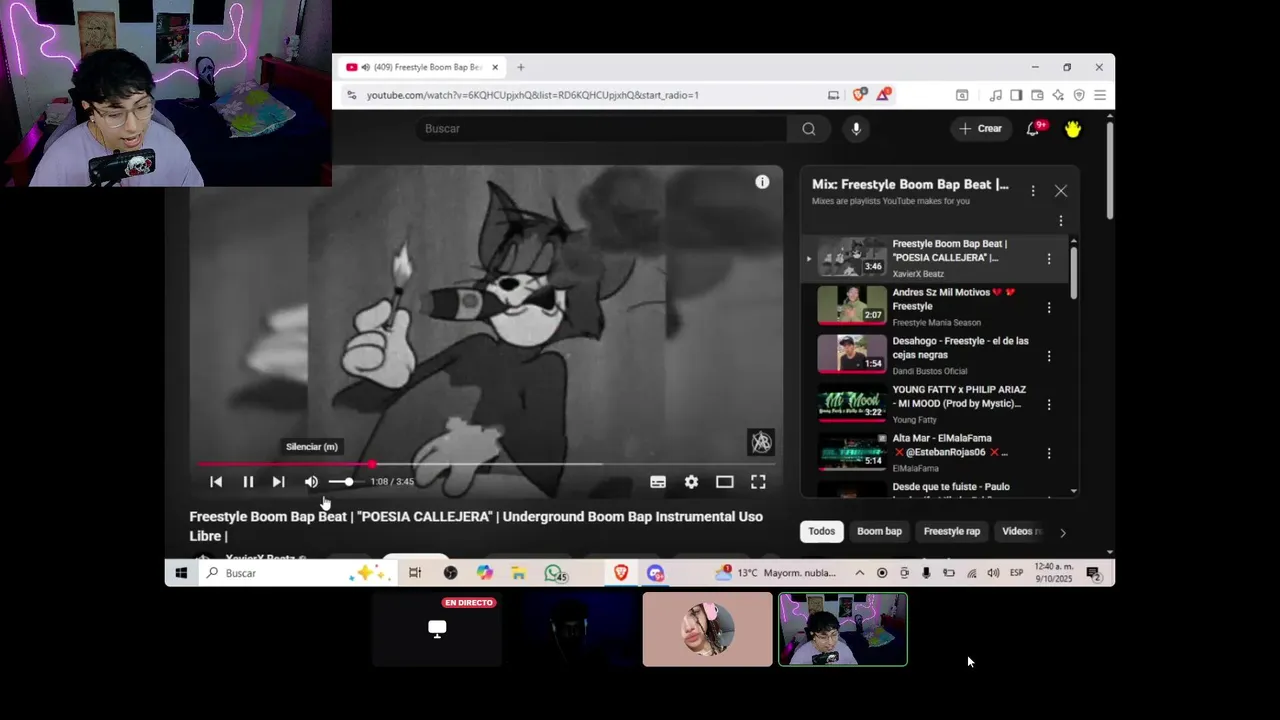Focus the YouTube Buscar search field

pyautogui.click(x=601, y=129)
